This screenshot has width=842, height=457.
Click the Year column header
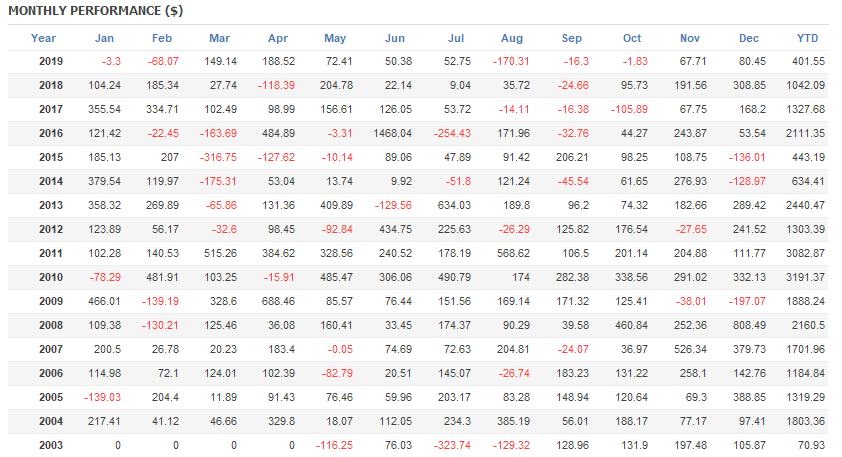pos(43,38)
